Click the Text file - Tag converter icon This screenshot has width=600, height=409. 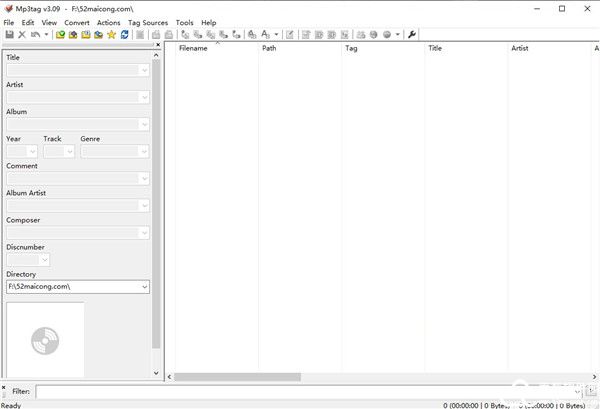coord(223,35)
